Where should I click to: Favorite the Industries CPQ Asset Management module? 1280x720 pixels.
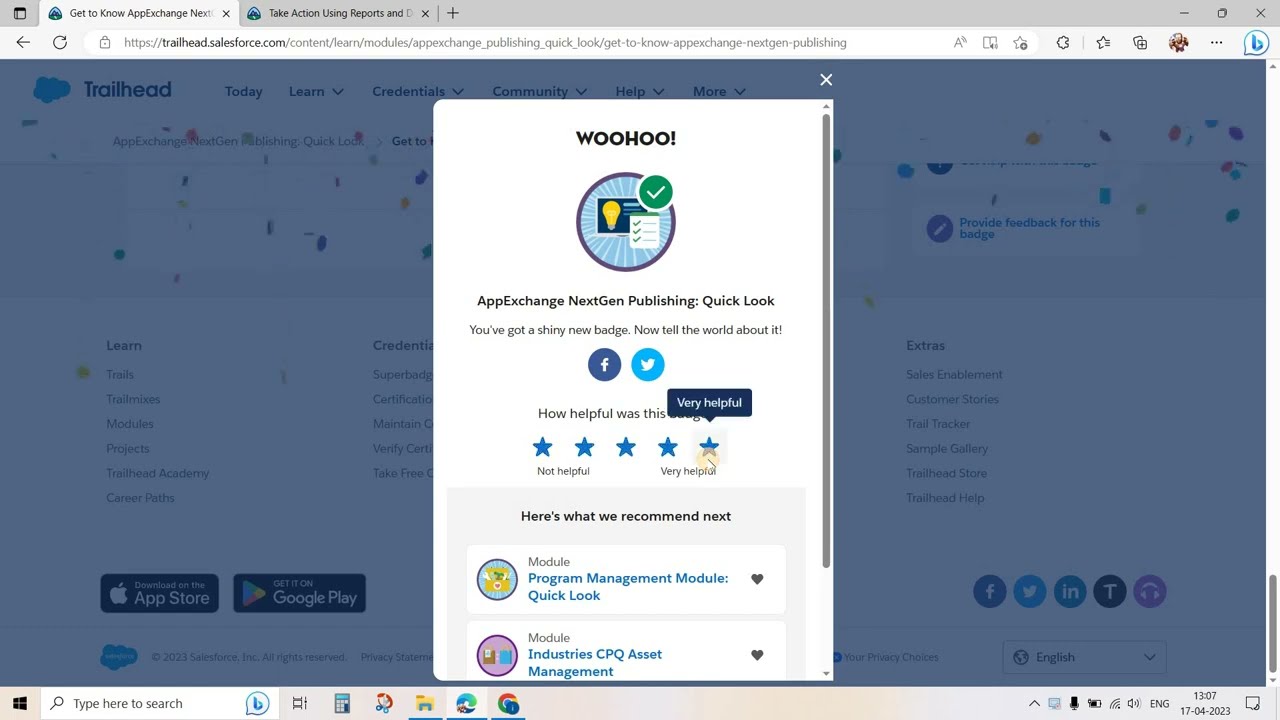[x=757, y=655]
